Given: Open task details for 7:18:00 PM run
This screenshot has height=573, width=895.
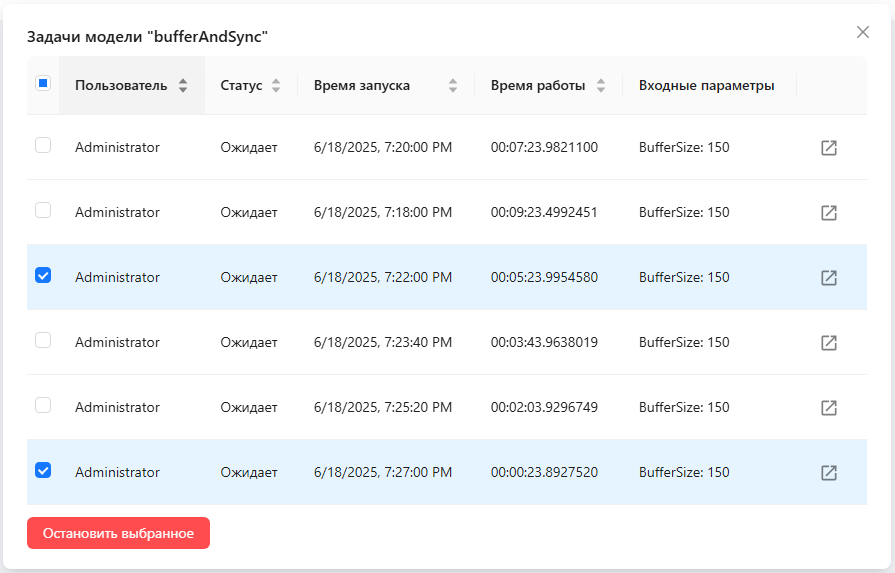Looking at the screenshot, I should click(828, 213).
